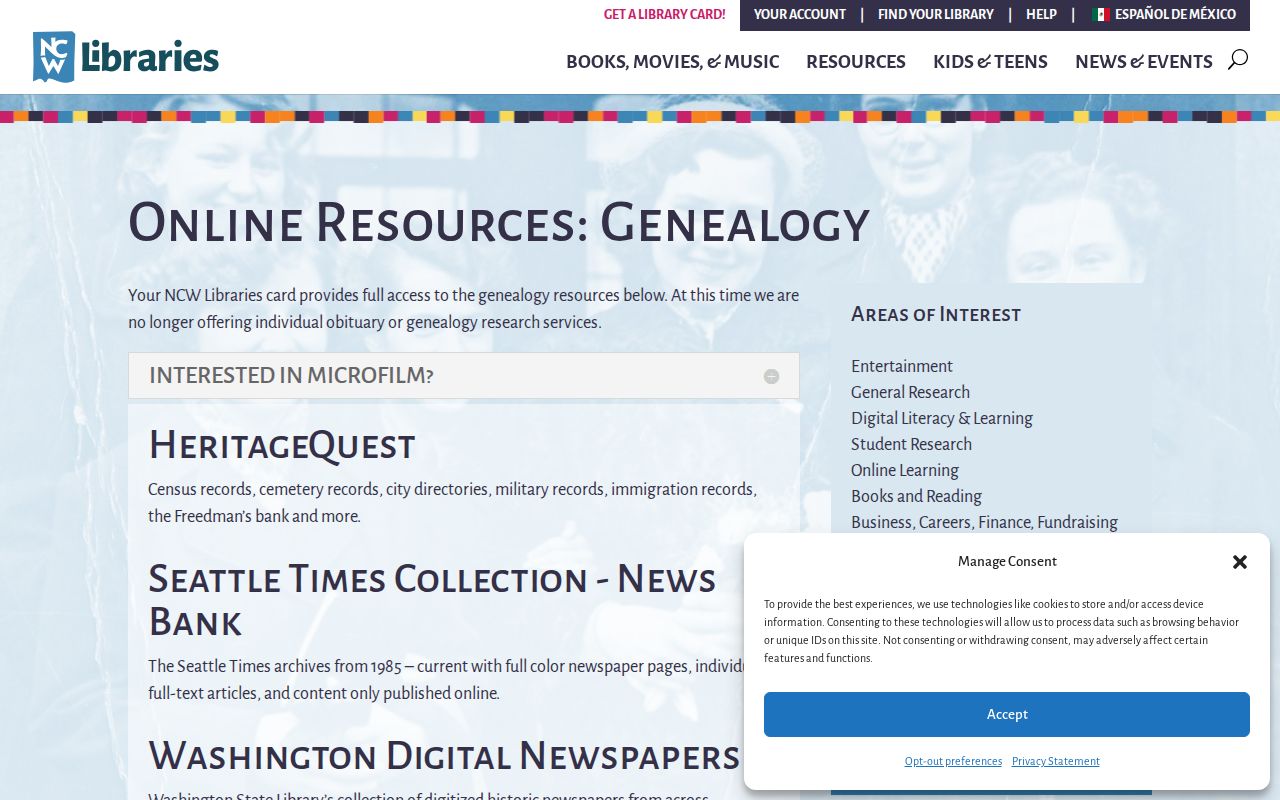Open the Help link
This screenshot has width=1280, height=800.
[1041, 15]
